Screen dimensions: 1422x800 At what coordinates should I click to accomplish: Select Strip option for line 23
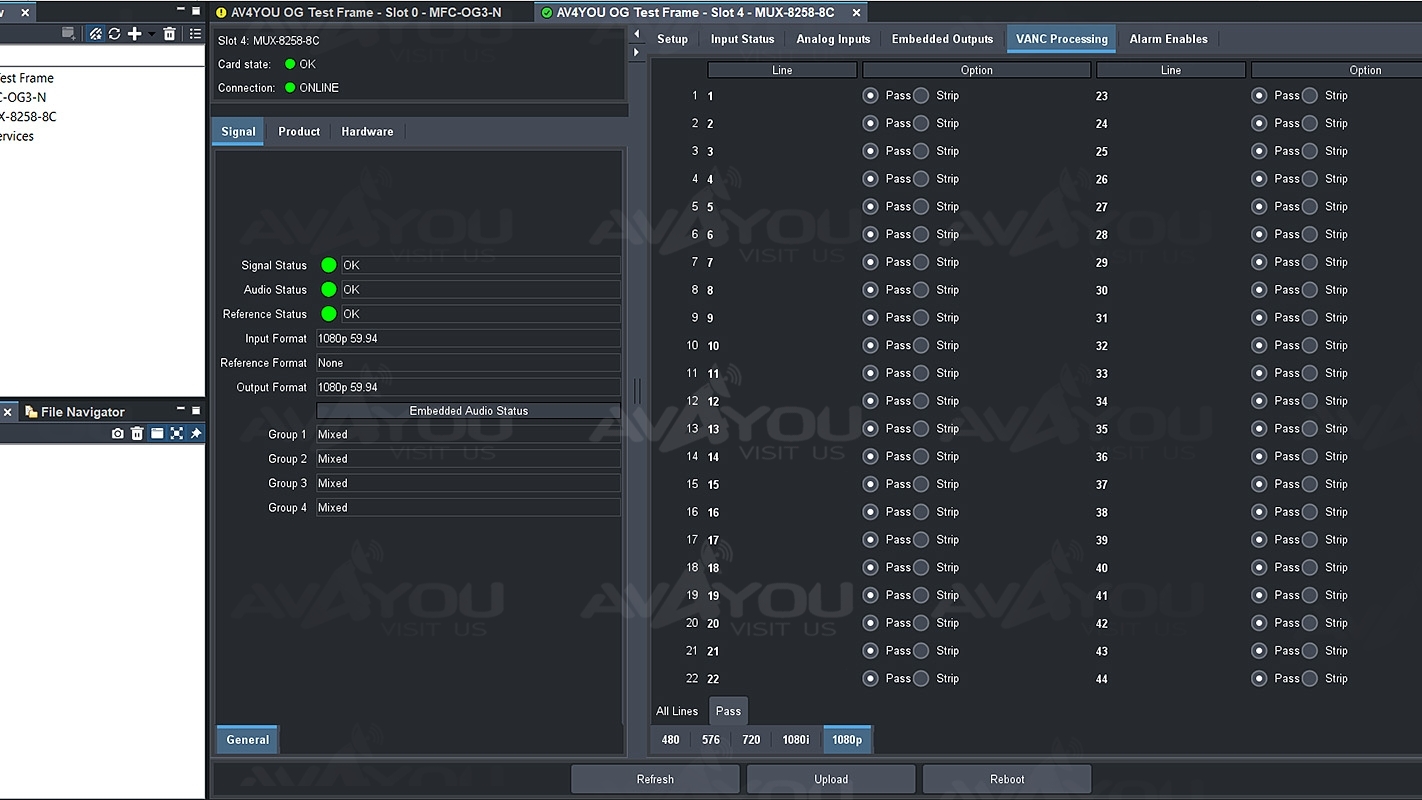(x=1310, y=96)
